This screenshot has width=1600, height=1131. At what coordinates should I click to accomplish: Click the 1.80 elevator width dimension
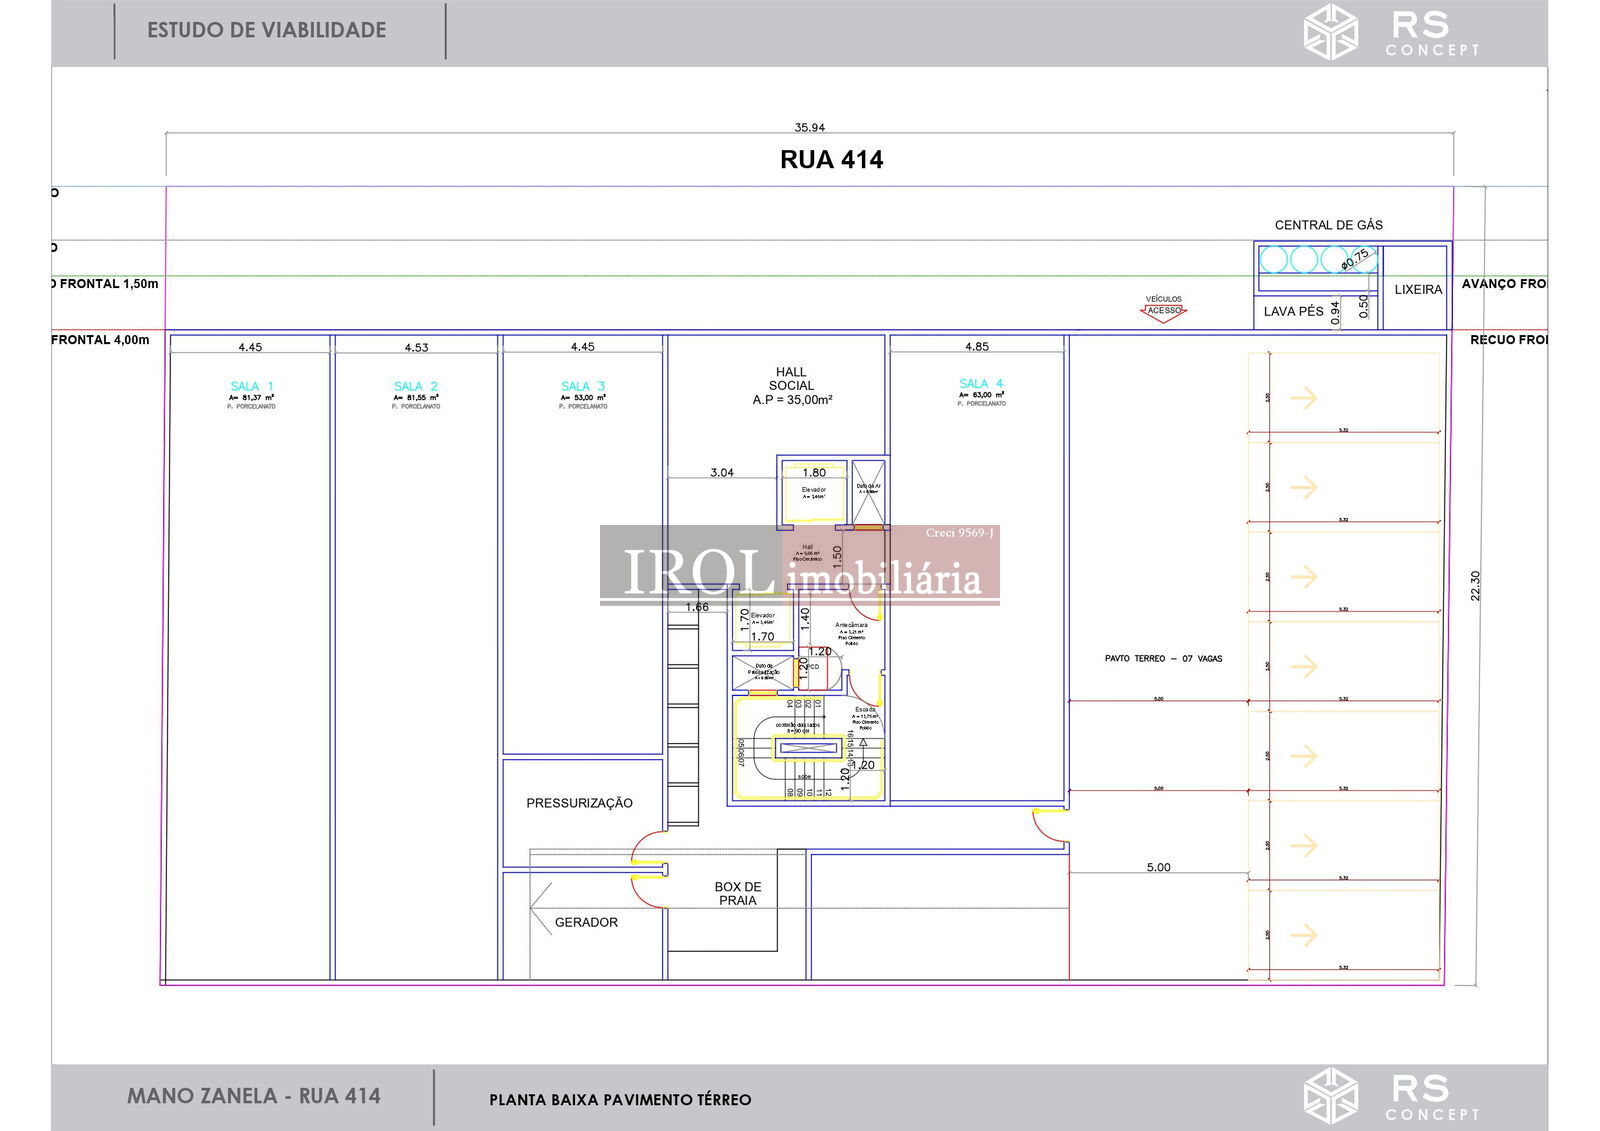(x=814, y=472)
